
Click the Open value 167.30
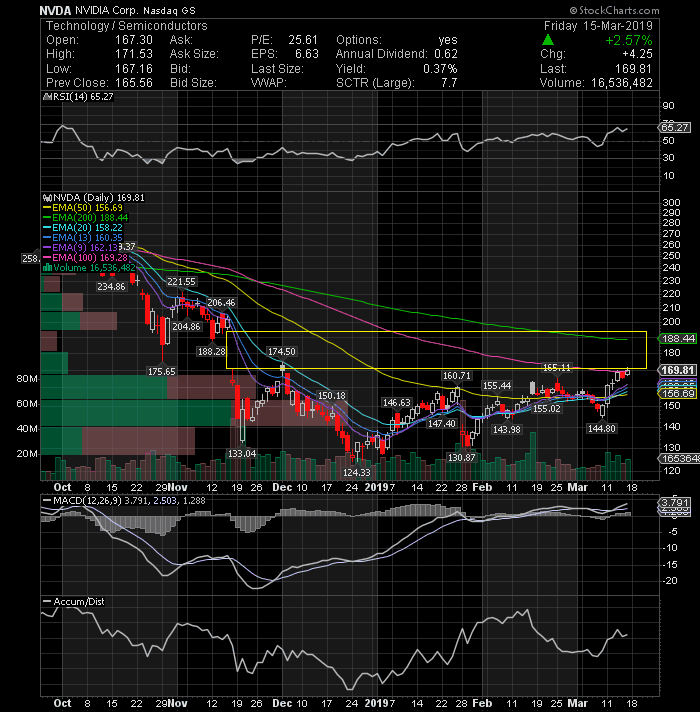133,40
